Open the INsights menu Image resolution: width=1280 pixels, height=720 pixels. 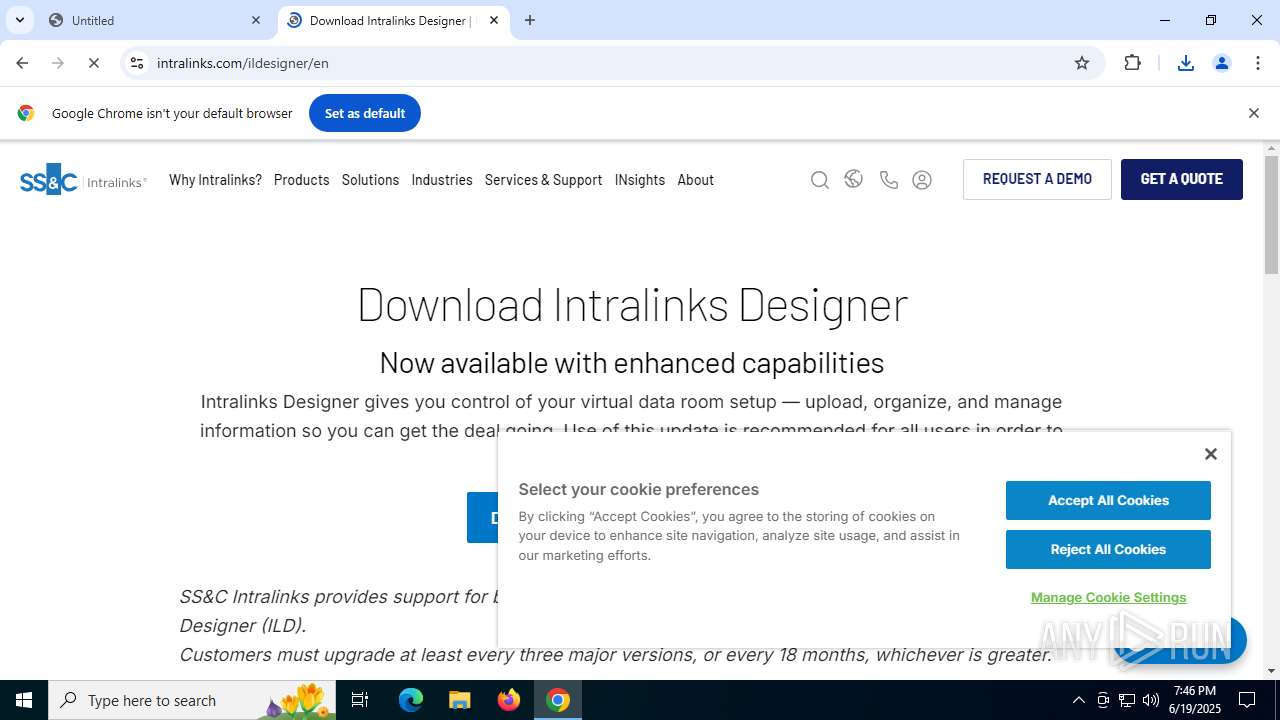coord(640,180)
